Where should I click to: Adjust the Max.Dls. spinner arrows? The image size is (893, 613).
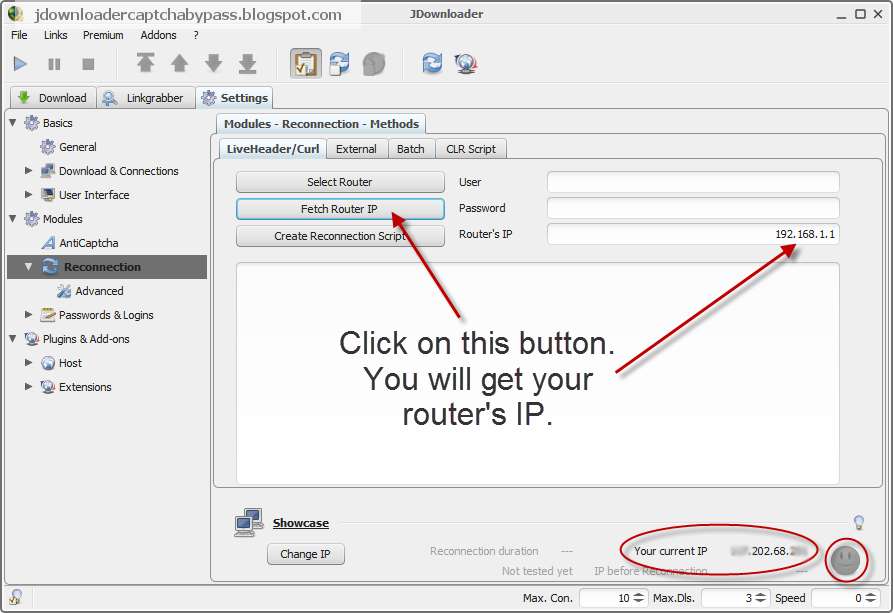[760, 598]
